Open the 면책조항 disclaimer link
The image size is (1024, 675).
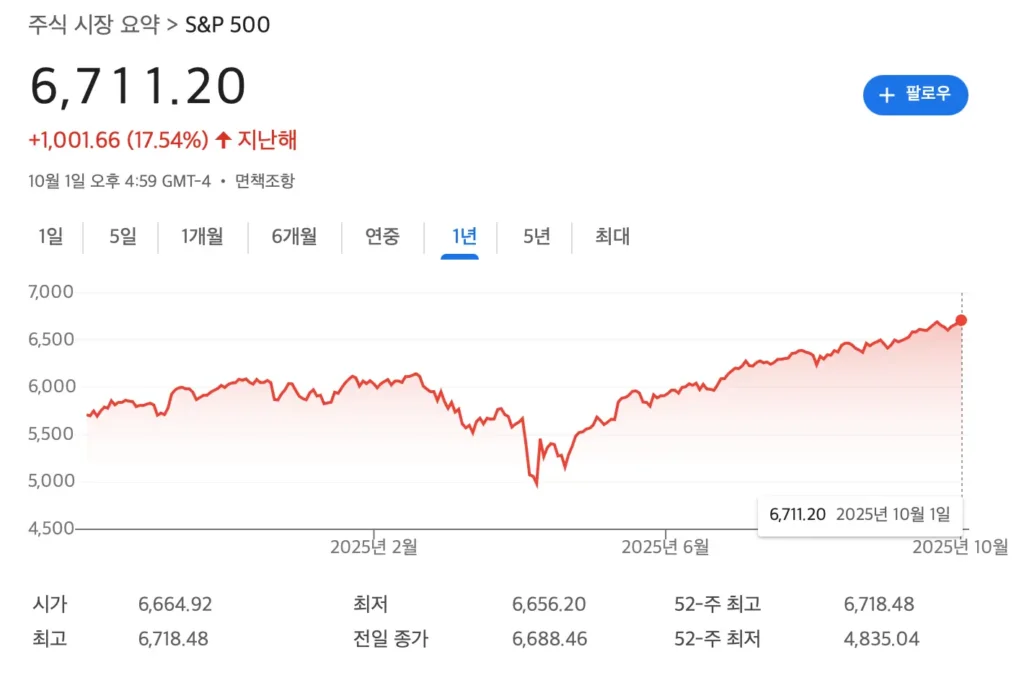point(267,182)
